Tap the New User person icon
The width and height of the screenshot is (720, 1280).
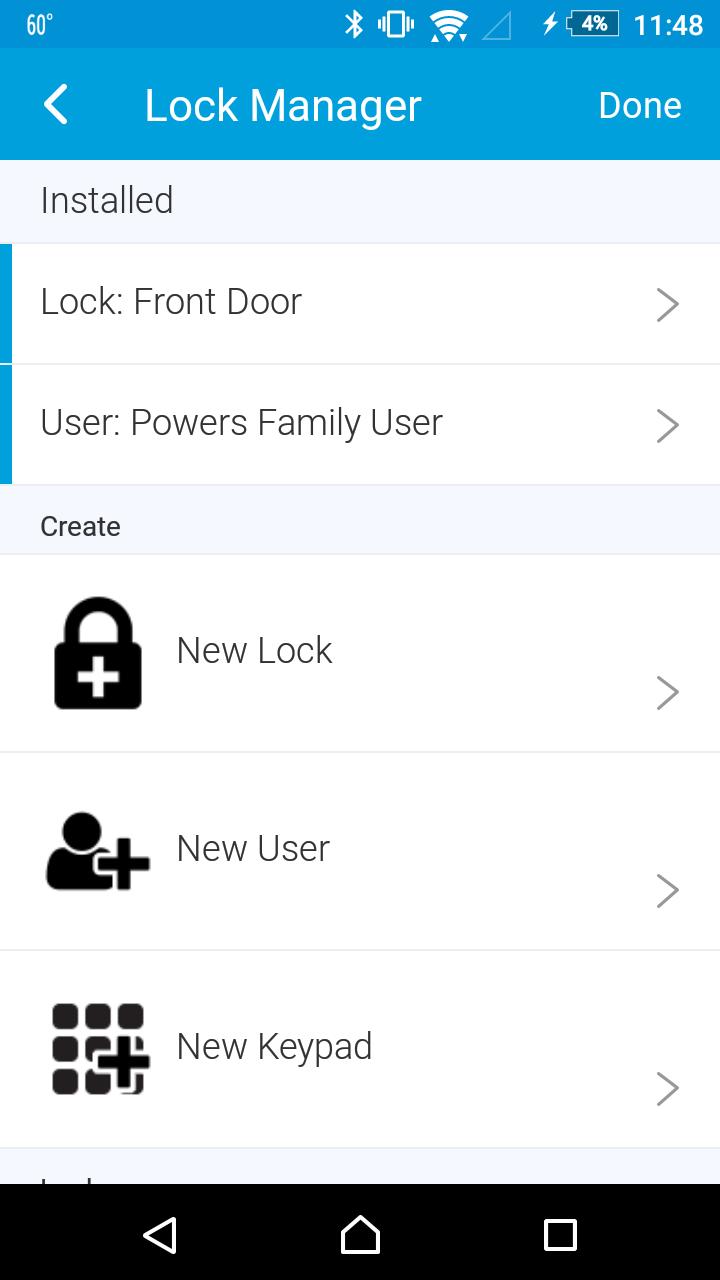click(x=98, y=851)
